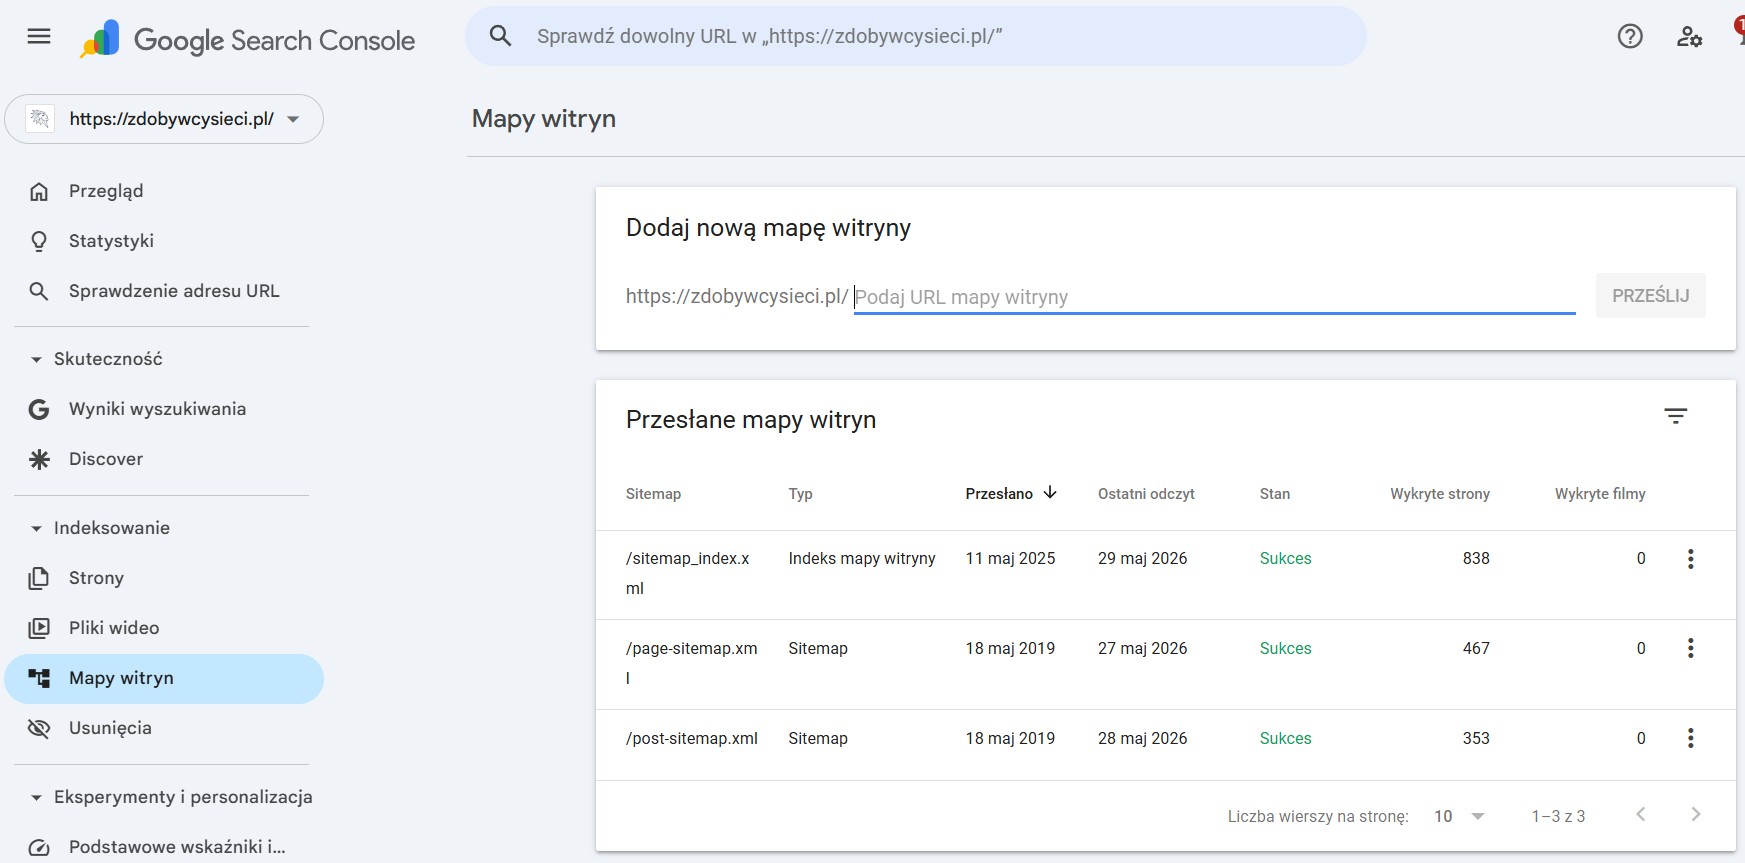The image size is (1745, 863).
Task: Click the search magnifier icon in URL bar
Action: tap(500, 36)
